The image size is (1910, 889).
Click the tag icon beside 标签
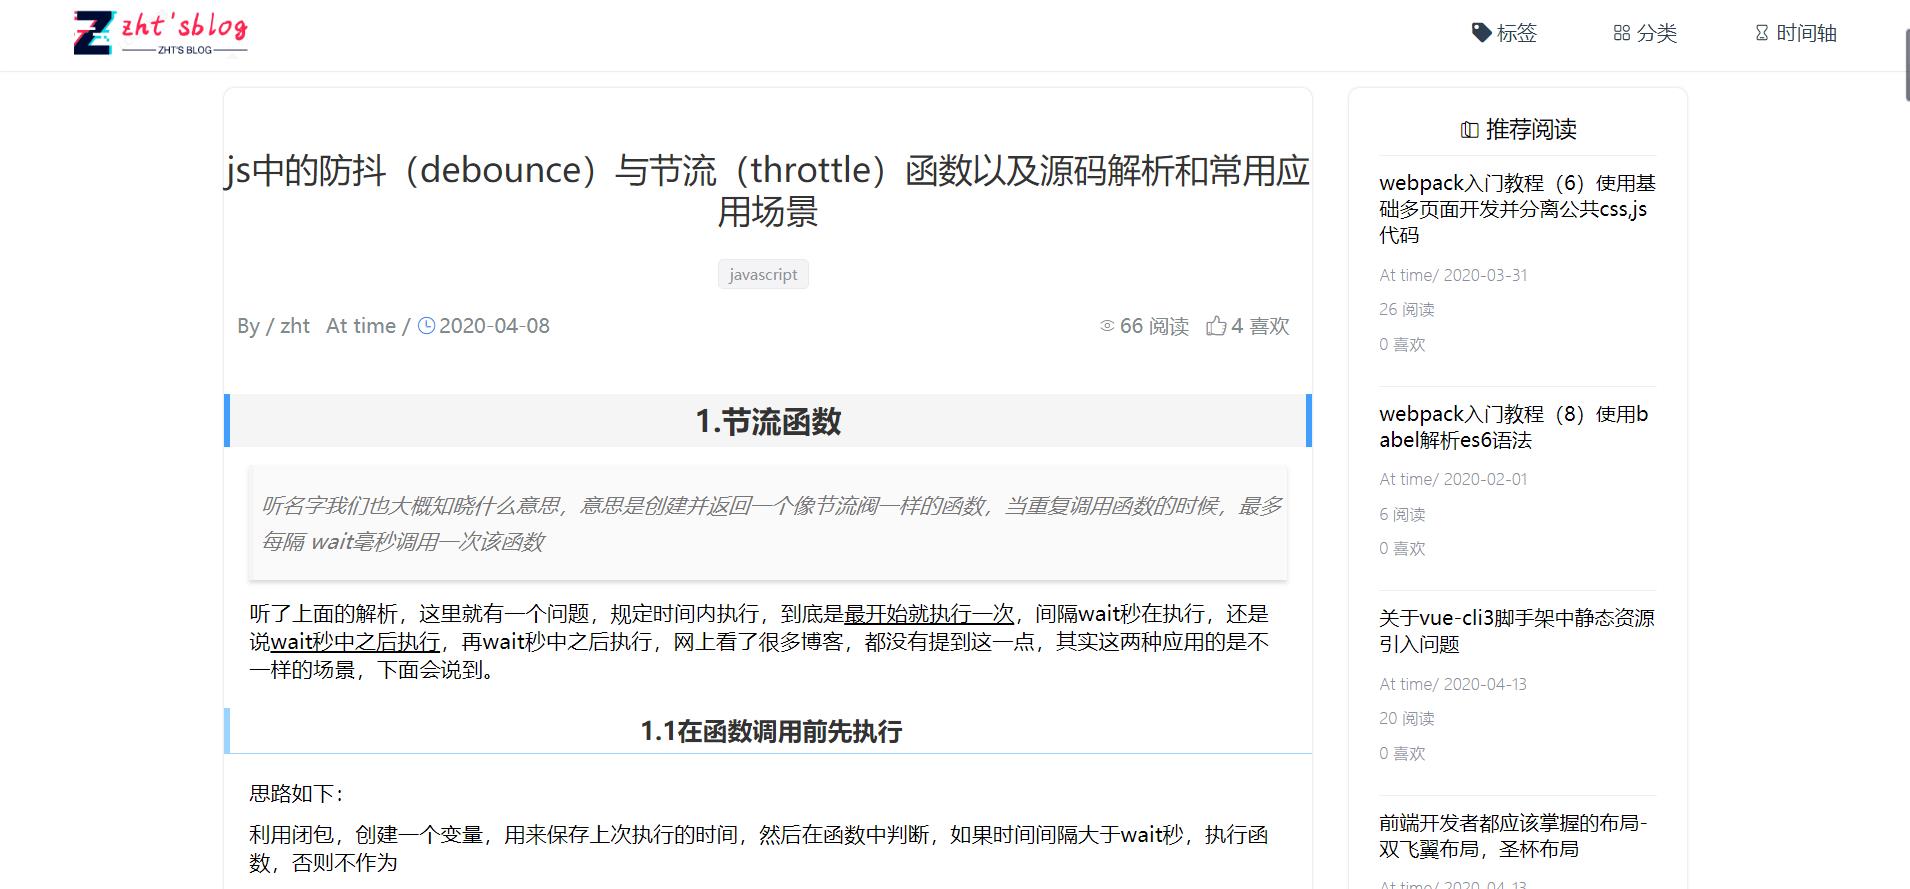1481,33
